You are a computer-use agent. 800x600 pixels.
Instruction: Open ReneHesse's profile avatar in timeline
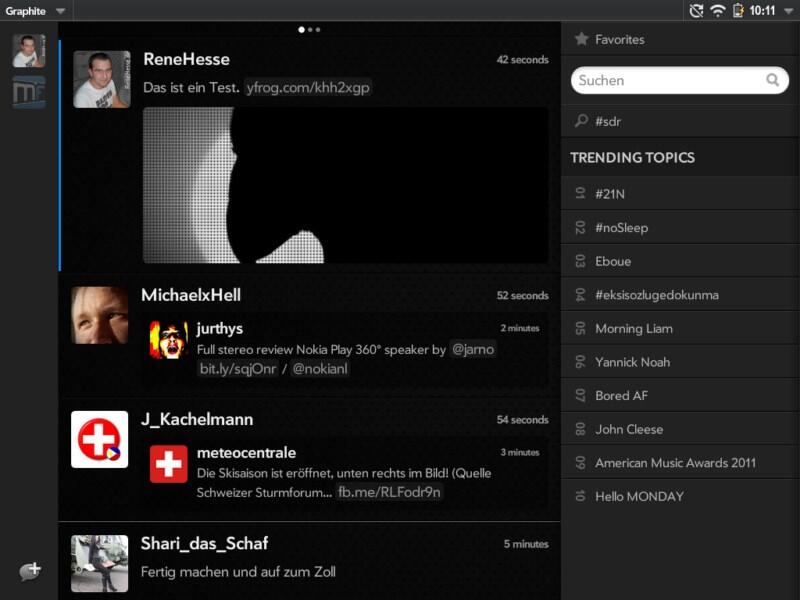click(x=102, y=79)
